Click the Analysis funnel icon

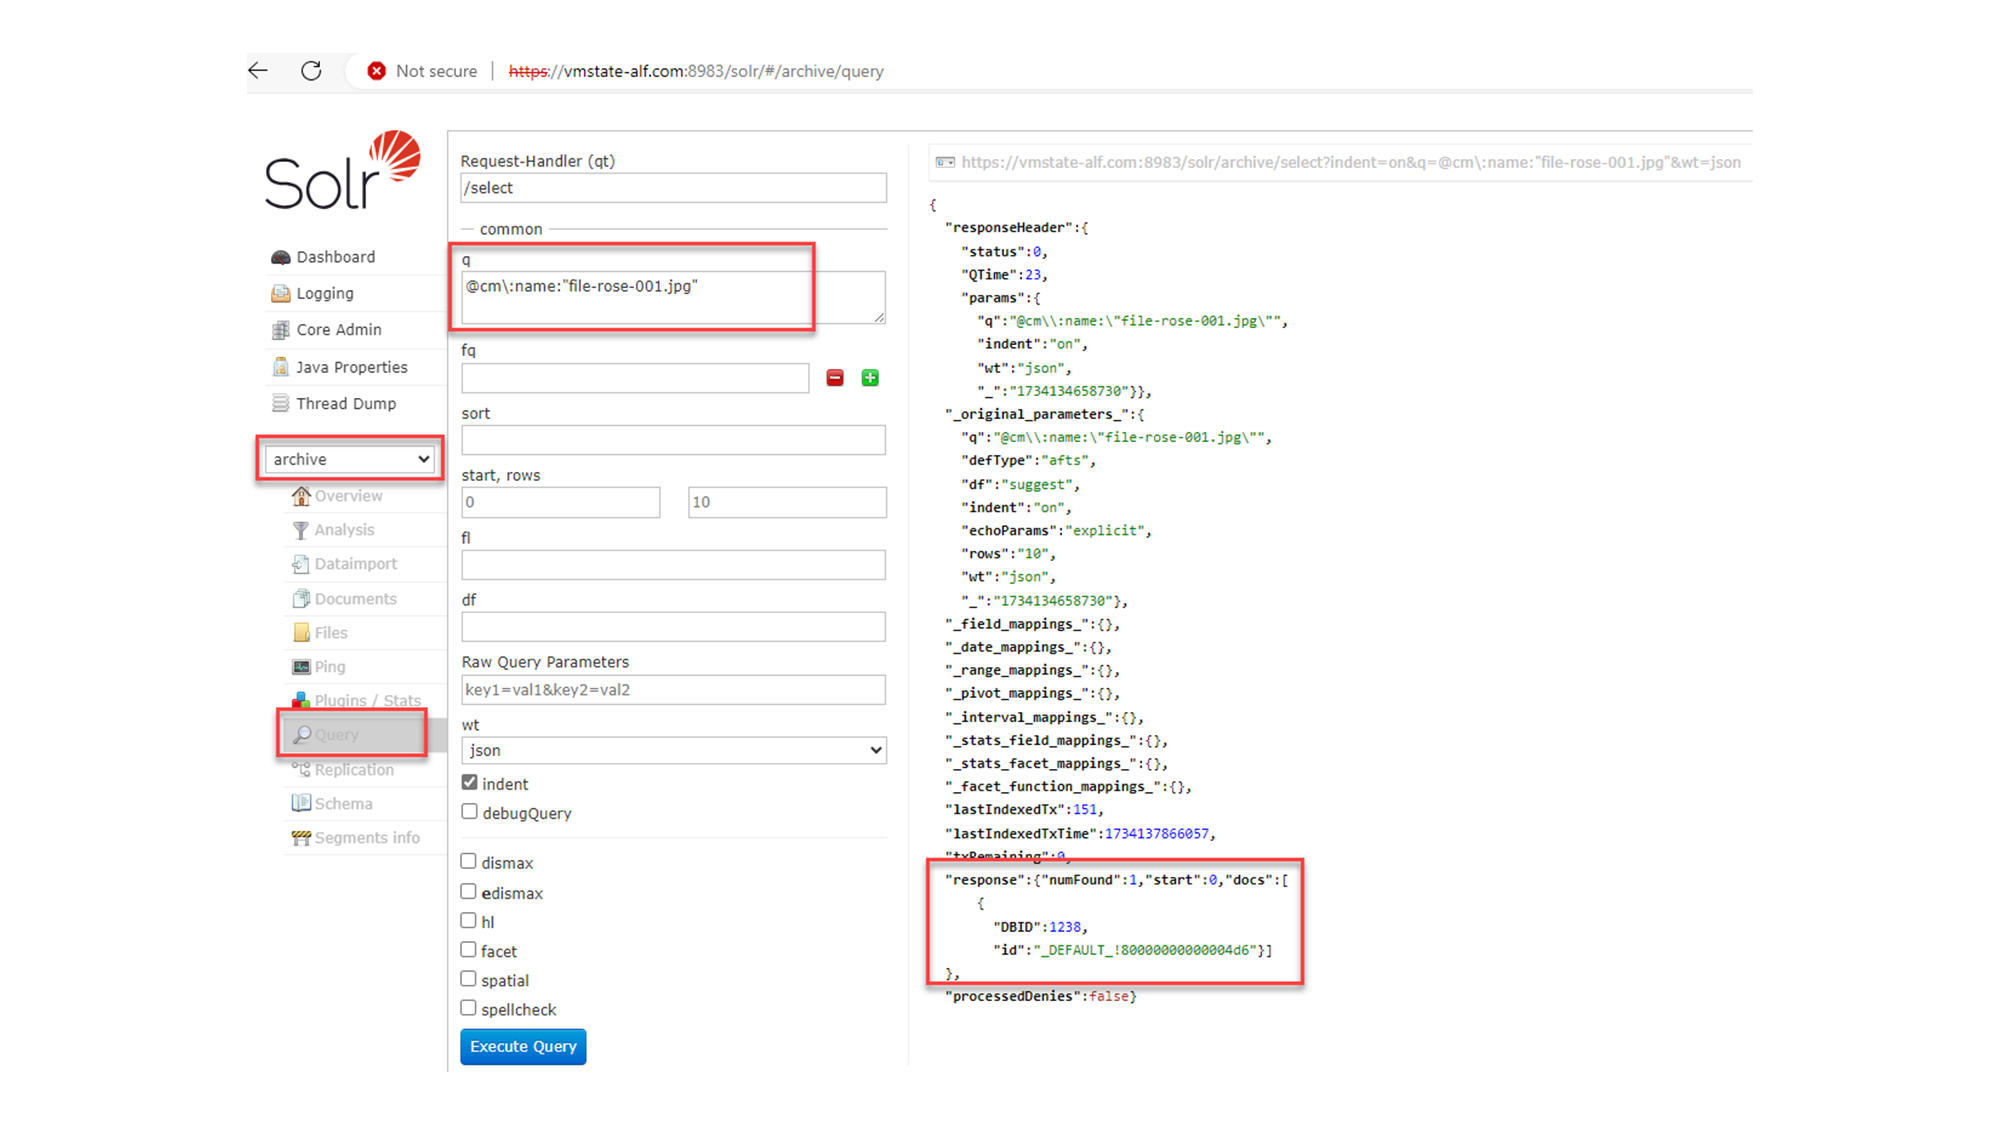[x=301, y=530]
